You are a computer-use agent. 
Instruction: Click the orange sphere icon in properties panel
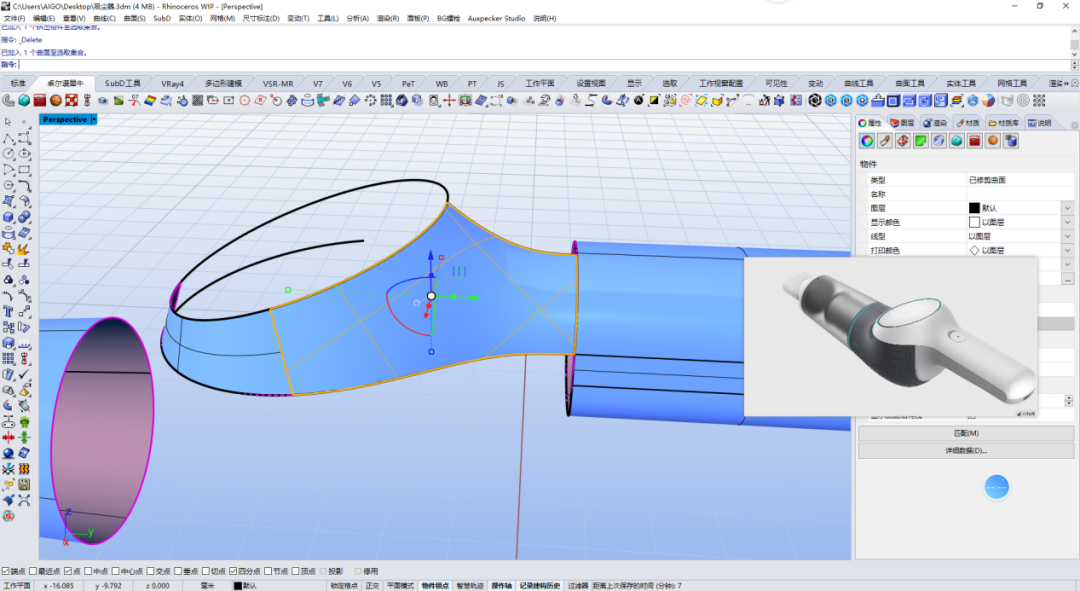pos(993,141)
